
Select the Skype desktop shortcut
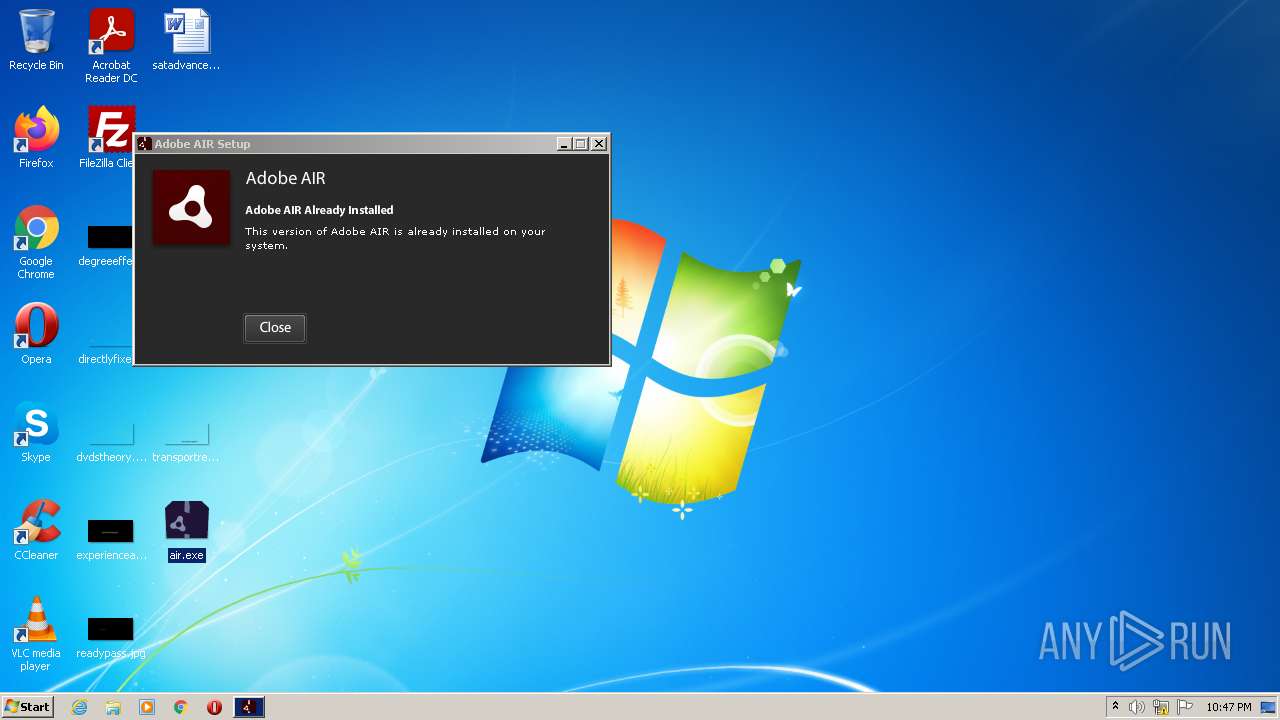[x=36, y=432]
